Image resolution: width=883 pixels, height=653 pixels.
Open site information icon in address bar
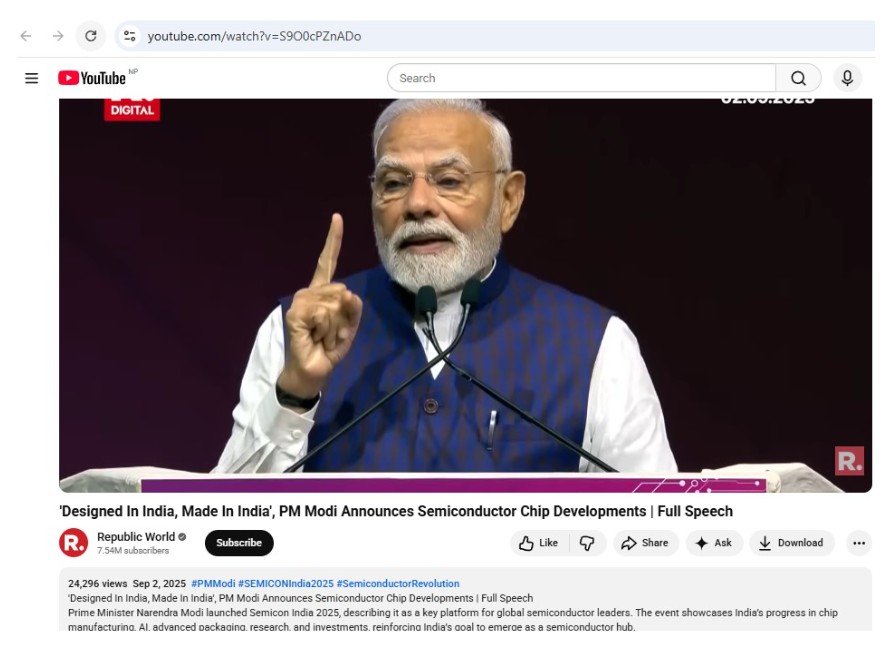129,36
